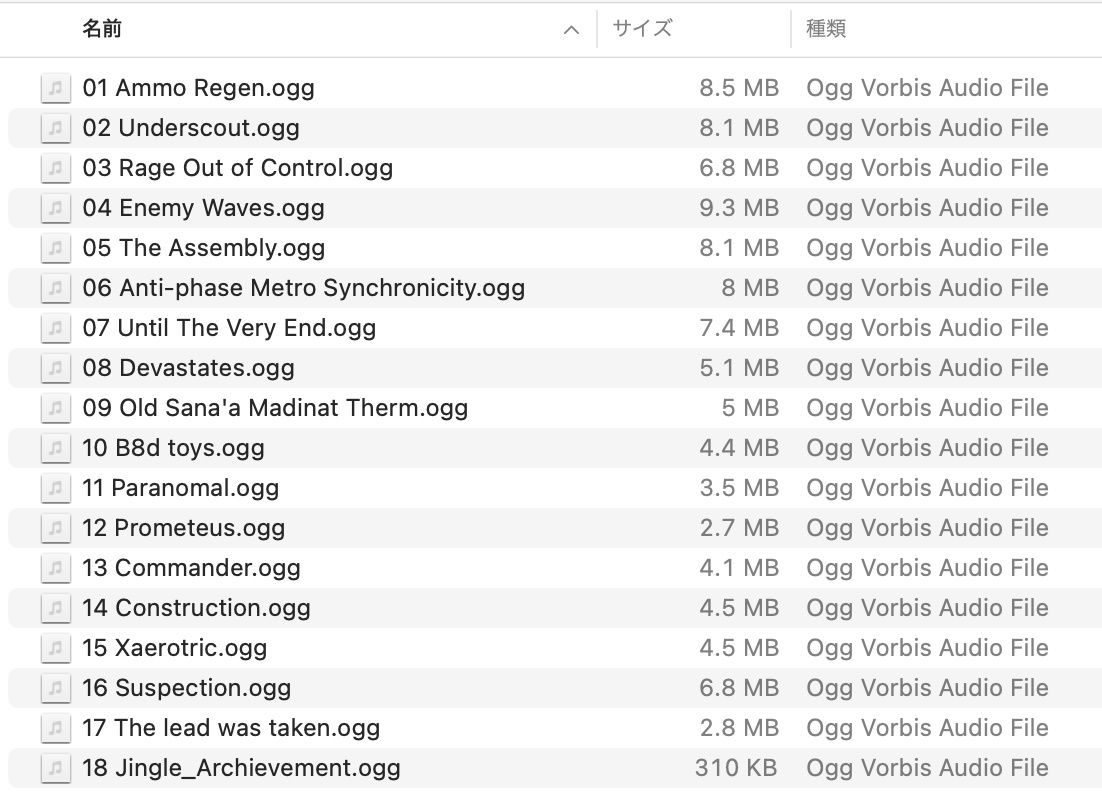Sort files by the 名前 column header
Image resolution: width=1102 pixels, height=806 pixels.
click(x=102, y=29)
